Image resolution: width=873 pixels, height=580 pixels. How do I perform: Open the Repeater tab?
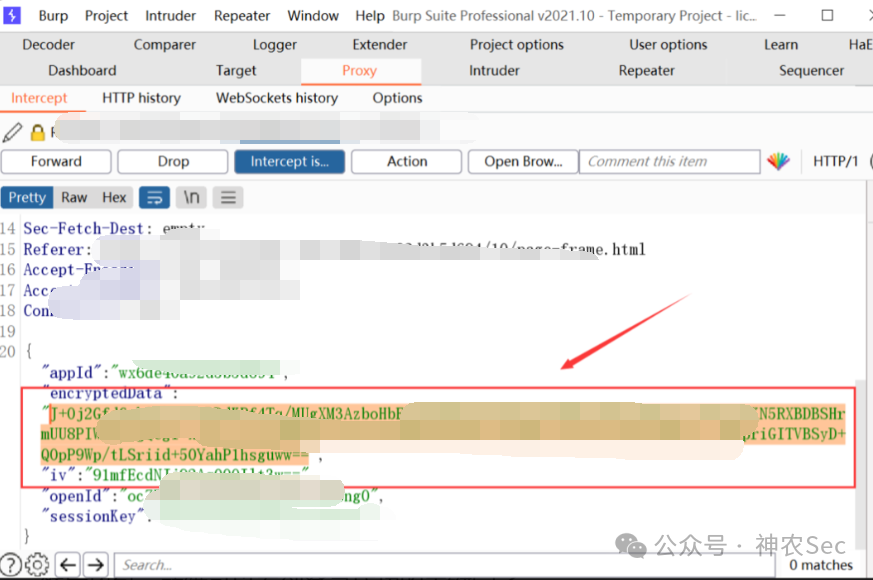[646, 71]
